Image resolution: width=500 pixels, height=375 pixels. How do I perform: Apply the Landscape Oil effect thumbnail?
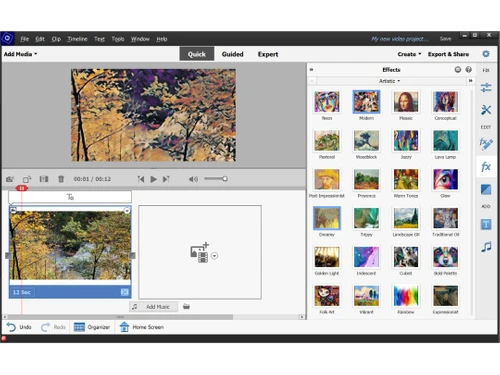406,218
